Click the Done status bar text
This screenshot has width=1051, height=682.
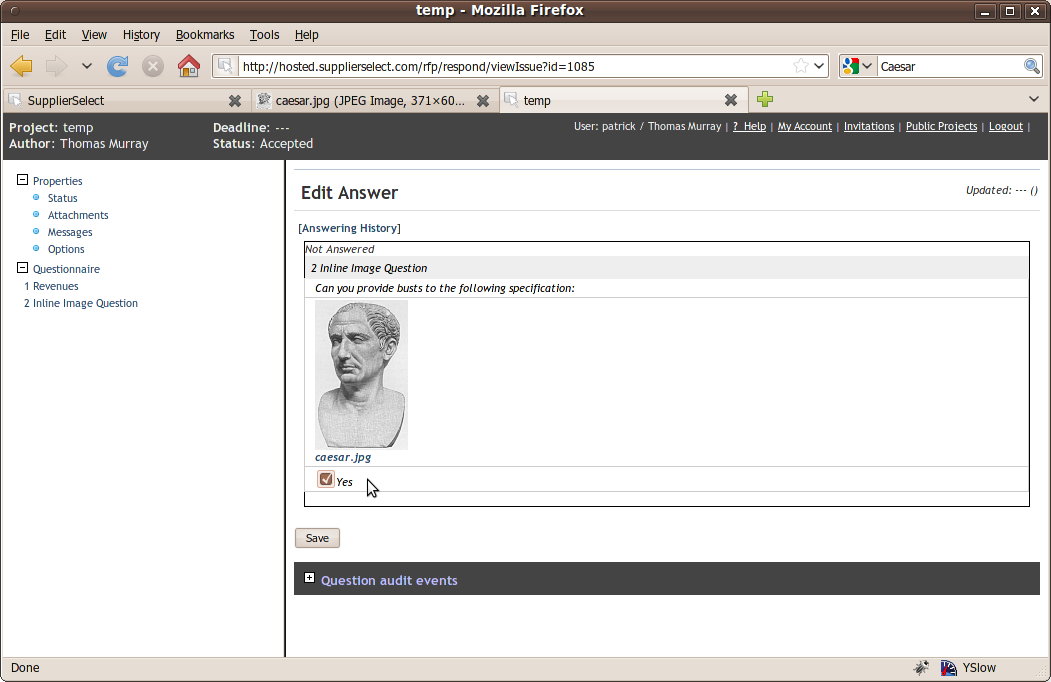pos(25,668)
